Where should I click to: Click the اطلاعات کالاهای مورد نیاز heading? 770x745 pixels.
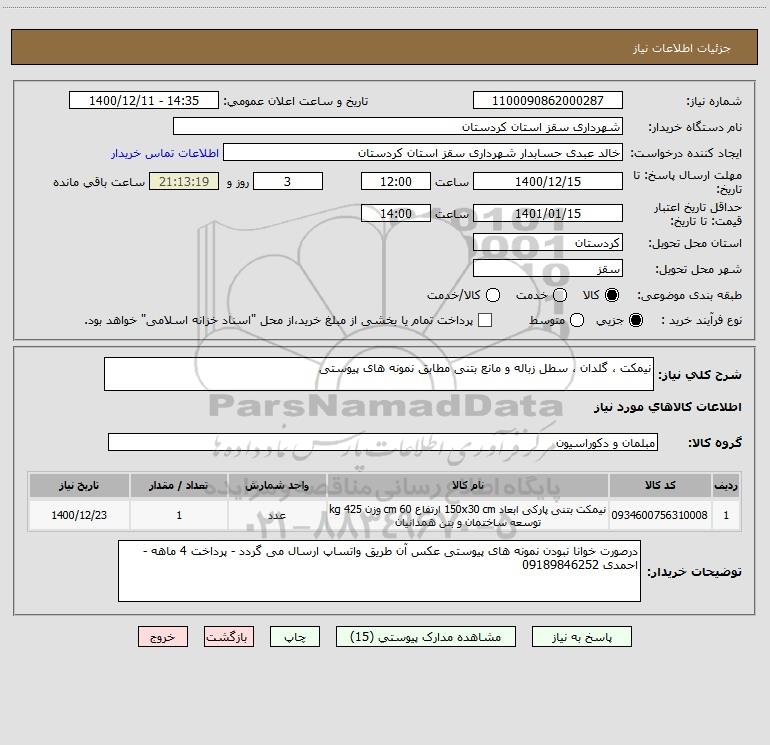pyautogui.click(x=668, y=407)
